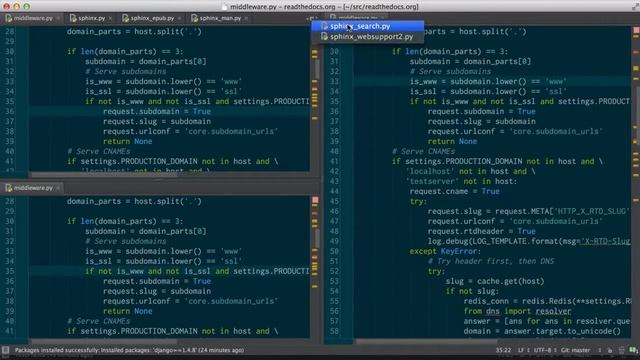
Task: Close the sphinx_man.py tab
Action: pos(246,18)
